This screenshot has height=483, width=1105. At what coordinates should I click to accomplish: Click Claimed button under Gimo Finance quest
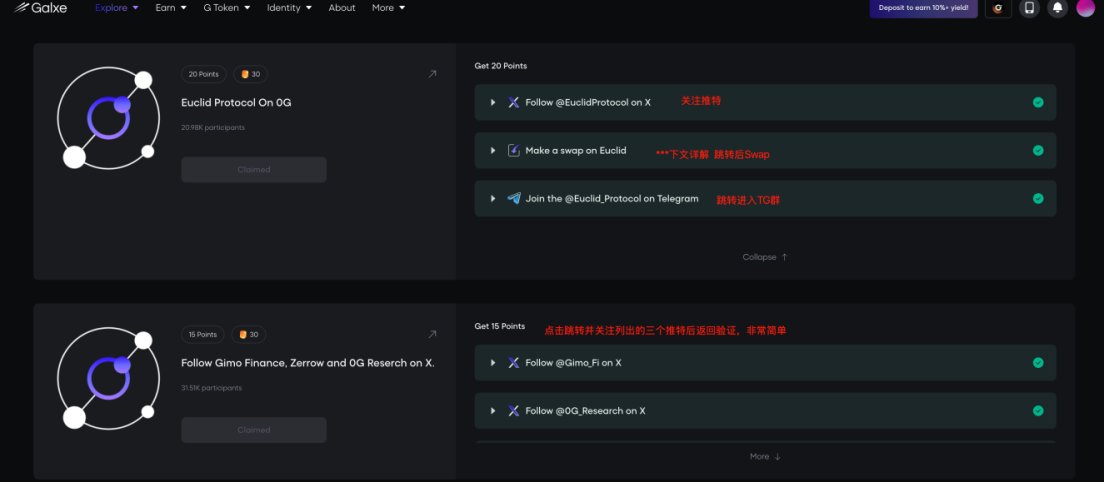coord(254,430)
